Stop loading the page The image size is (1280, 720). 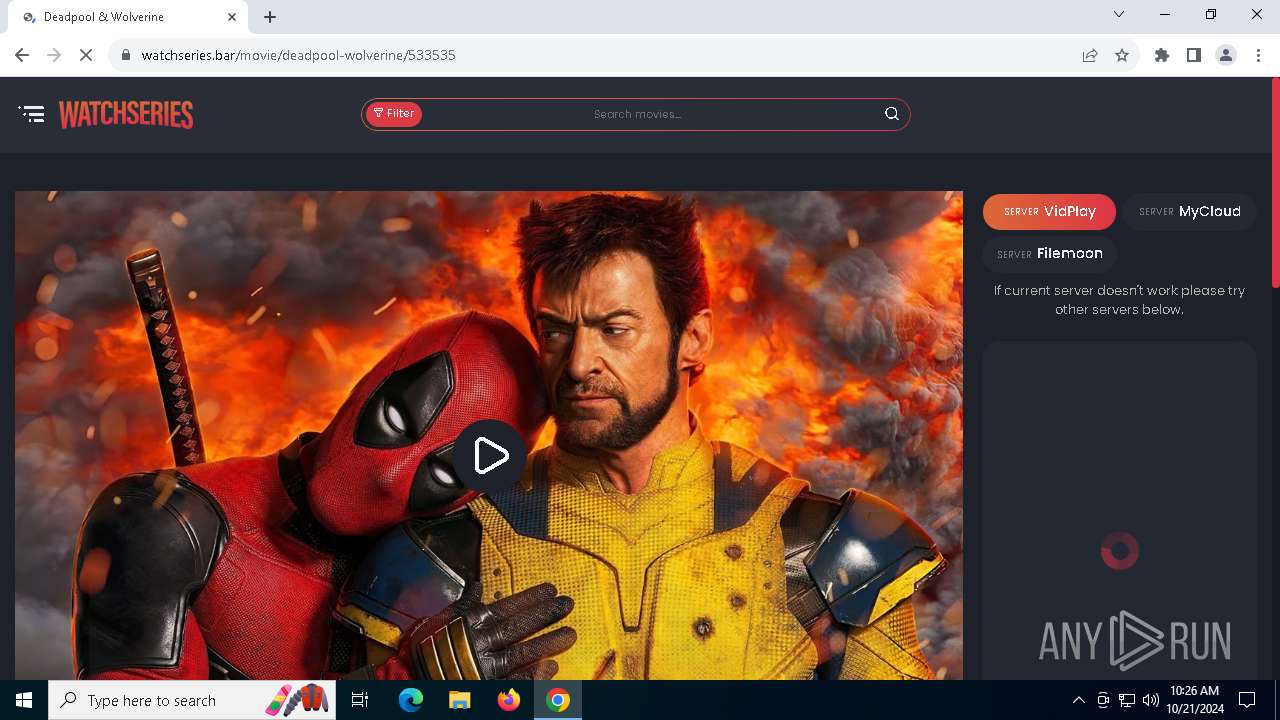(x=86, y=55)
